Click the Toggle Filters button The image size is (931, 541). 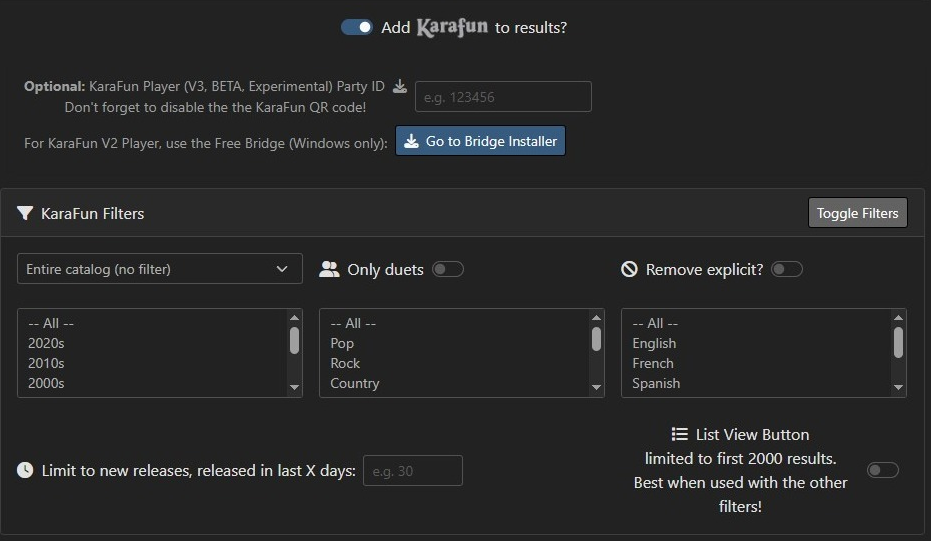pos(857,213)
